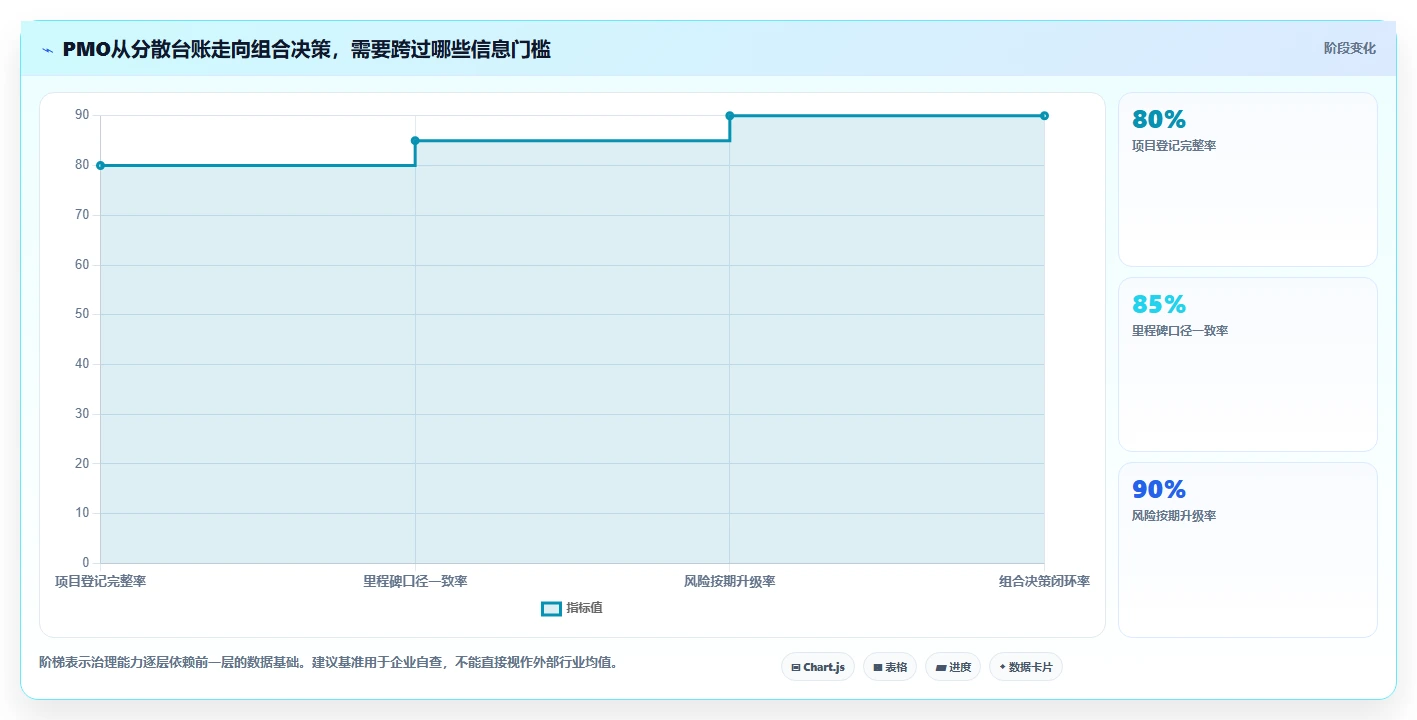Toggle the 指标值 legend swatch
The width and height of the screenshot is (1417, 720).
point(551,608)
